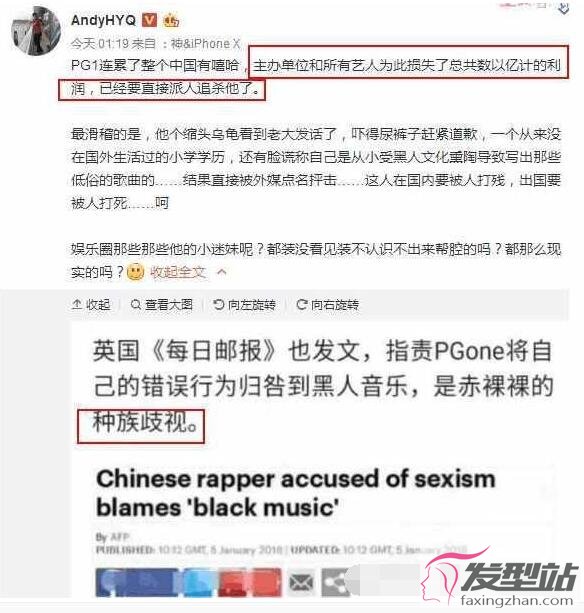Click the blue Facebook share button
Image resolution: width=584 pixels, height=613 pixels.
click(x=137, y=583)
